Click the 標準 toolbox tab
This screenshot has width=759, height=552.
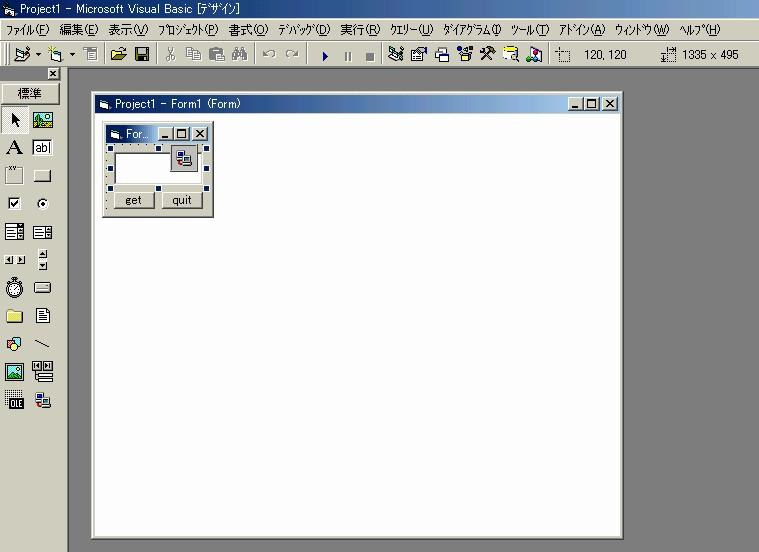tap(30, 93)
